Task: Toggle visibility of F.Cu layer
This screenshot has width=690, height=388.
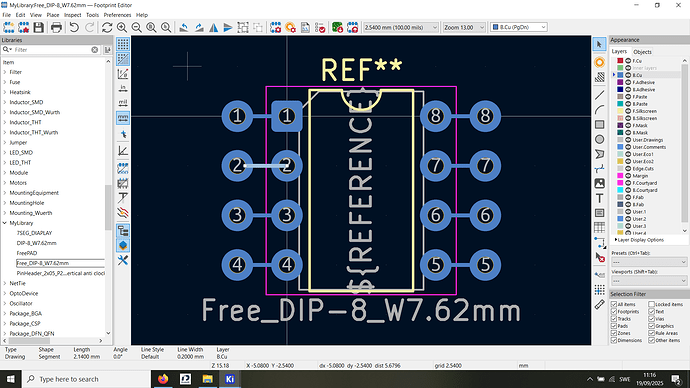Action: click(628, 61)
